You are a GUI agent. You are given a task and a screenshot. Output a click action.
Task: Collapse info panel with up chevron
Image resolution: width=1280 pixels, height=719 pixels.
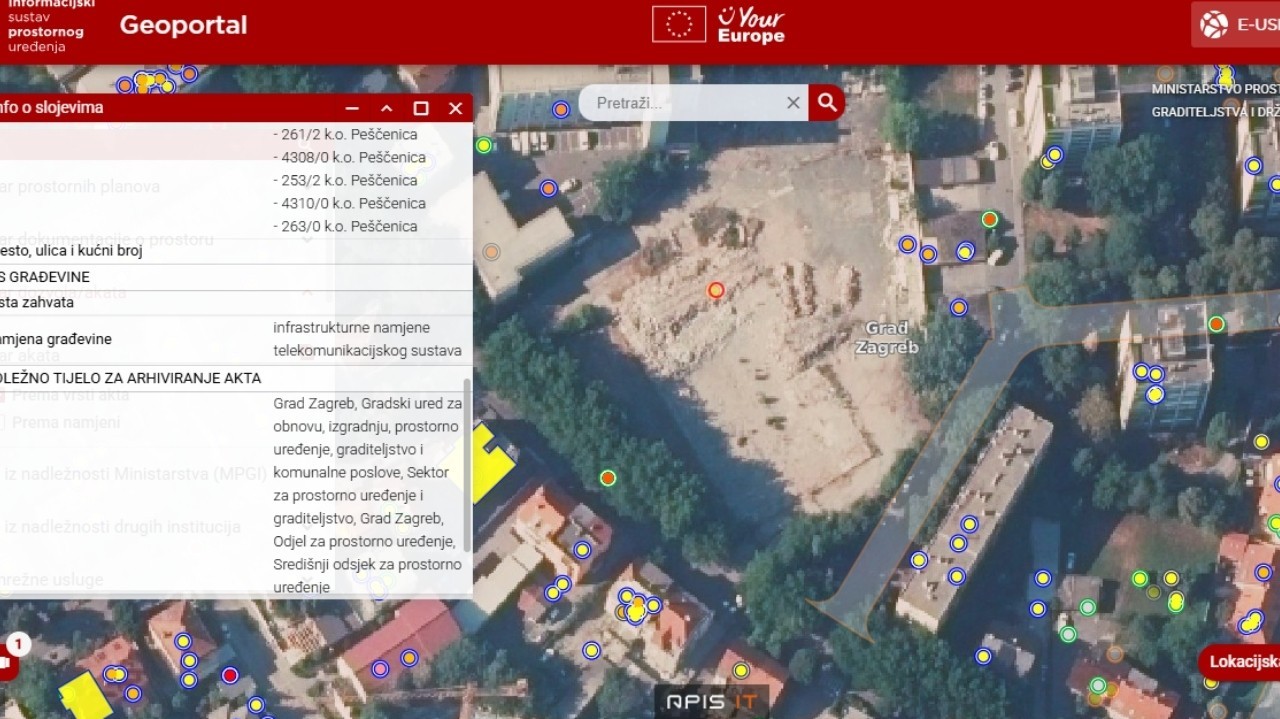click(x=387, y=108)
